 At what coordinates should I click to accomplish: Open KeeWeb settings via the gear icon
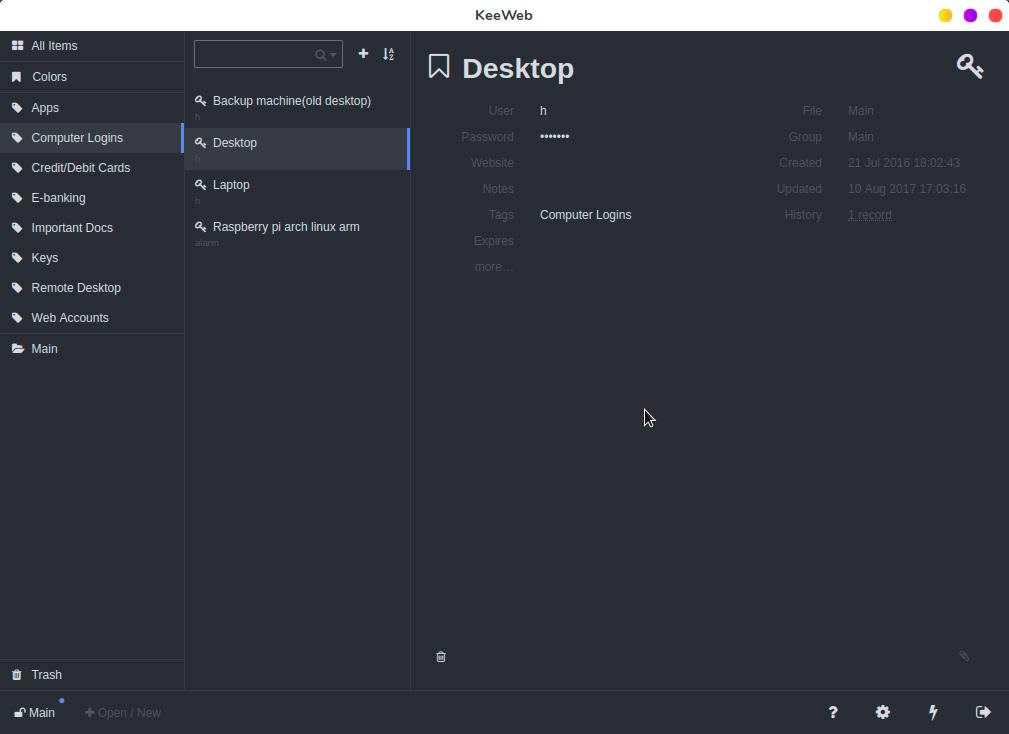pos(883,712)
